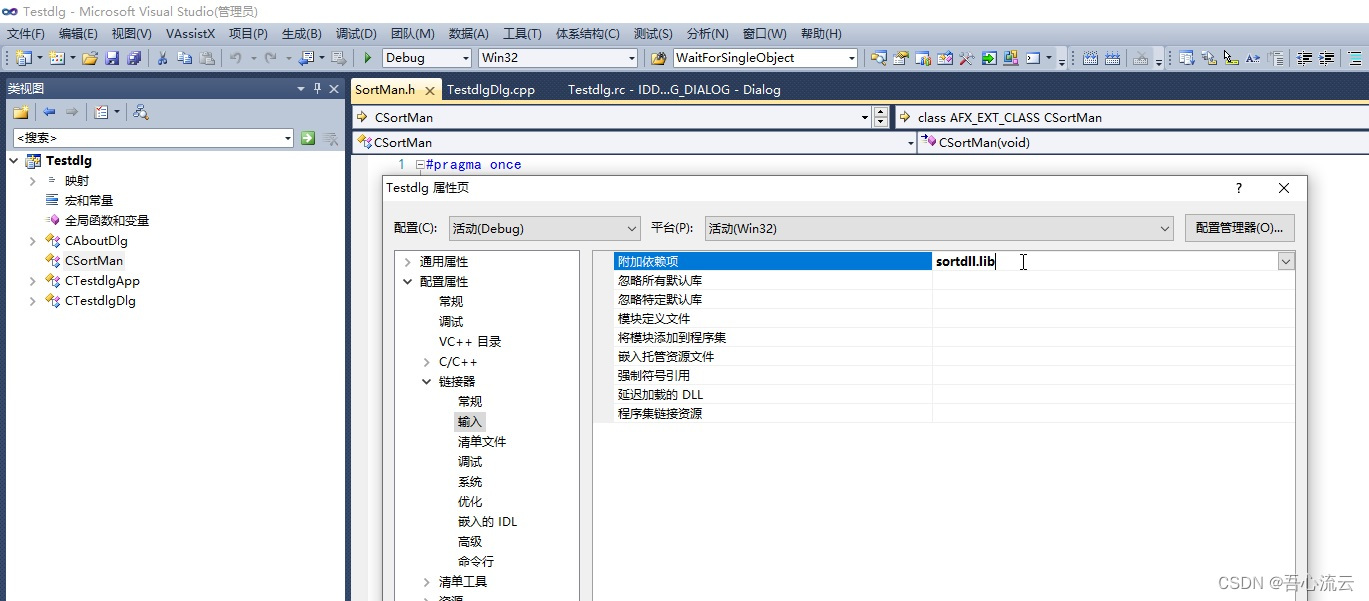Click the Open File folder icon
1369x601 pixels.
point(90,58)
